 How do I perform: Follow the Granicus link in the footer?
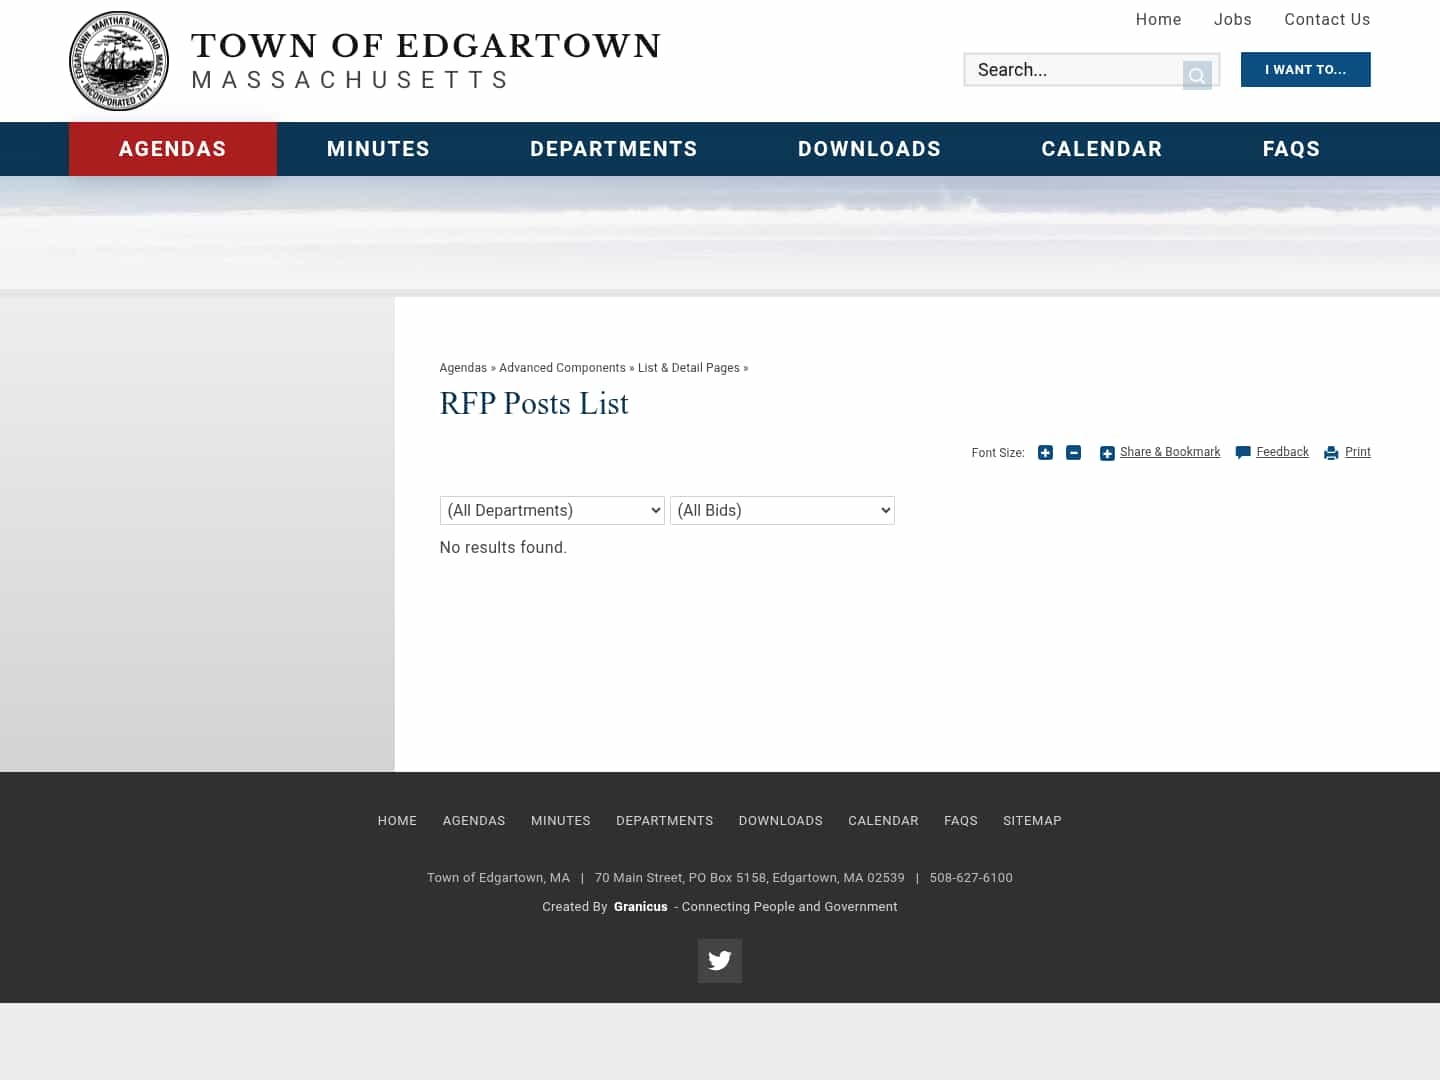point(640,906)
